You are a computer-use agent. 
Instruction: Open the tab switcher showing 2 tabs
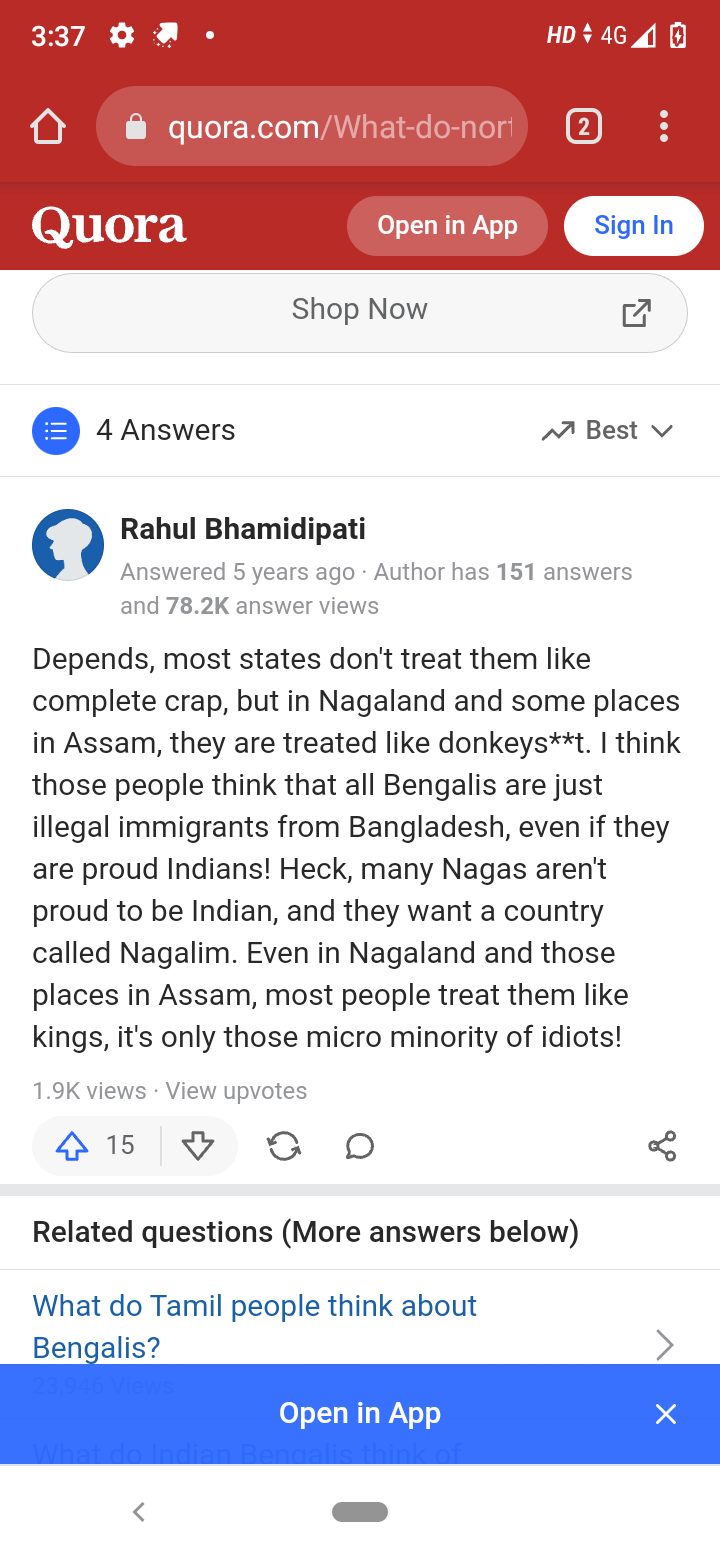click(584, 127)
